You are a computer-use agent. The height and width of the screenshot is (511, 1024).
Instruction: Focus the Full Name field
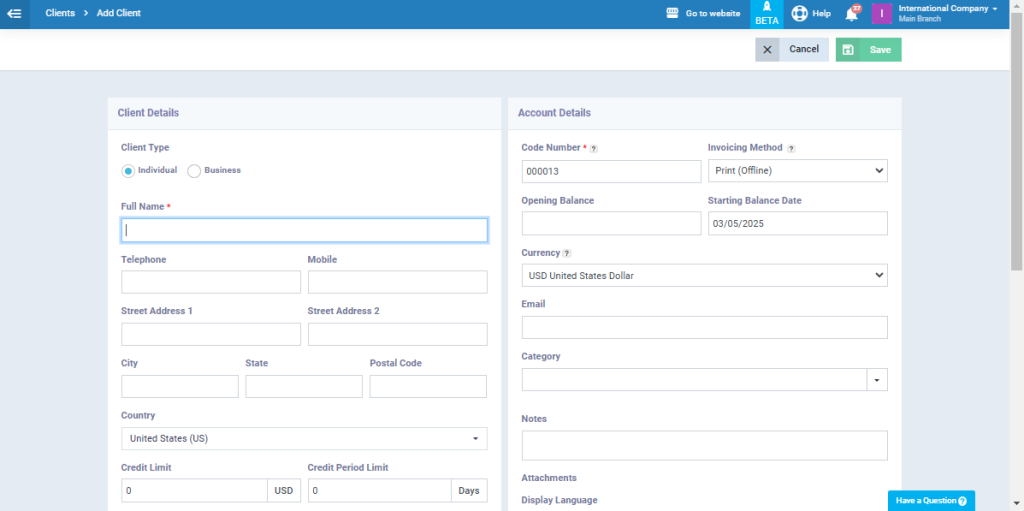304,230
